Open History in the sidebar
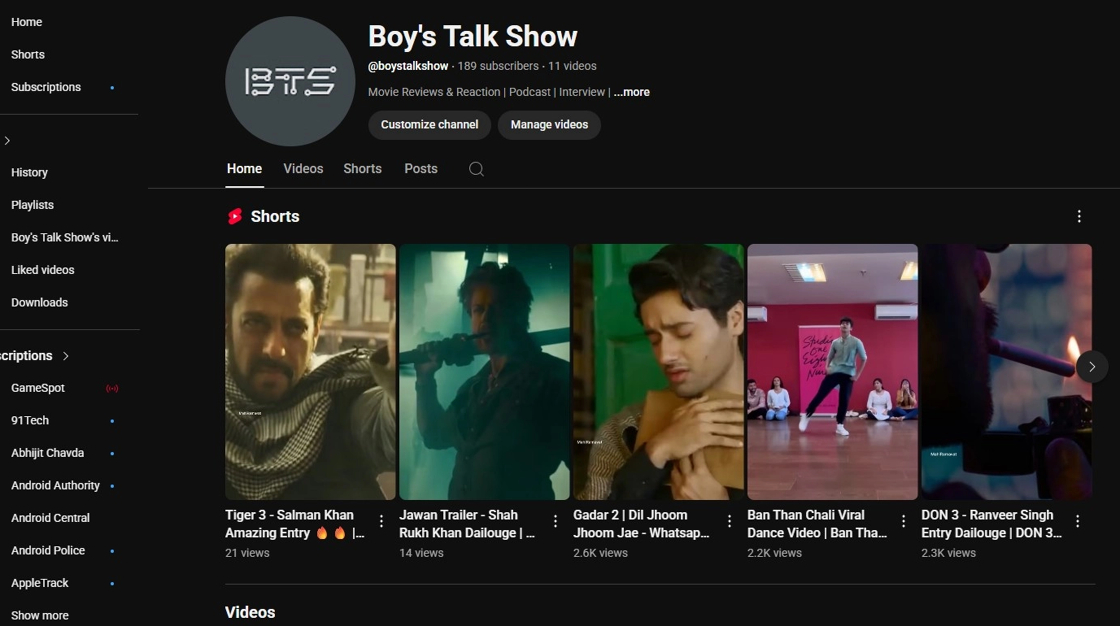The image size is (1120, 626). pyautogui.click(x=29, y=172)
